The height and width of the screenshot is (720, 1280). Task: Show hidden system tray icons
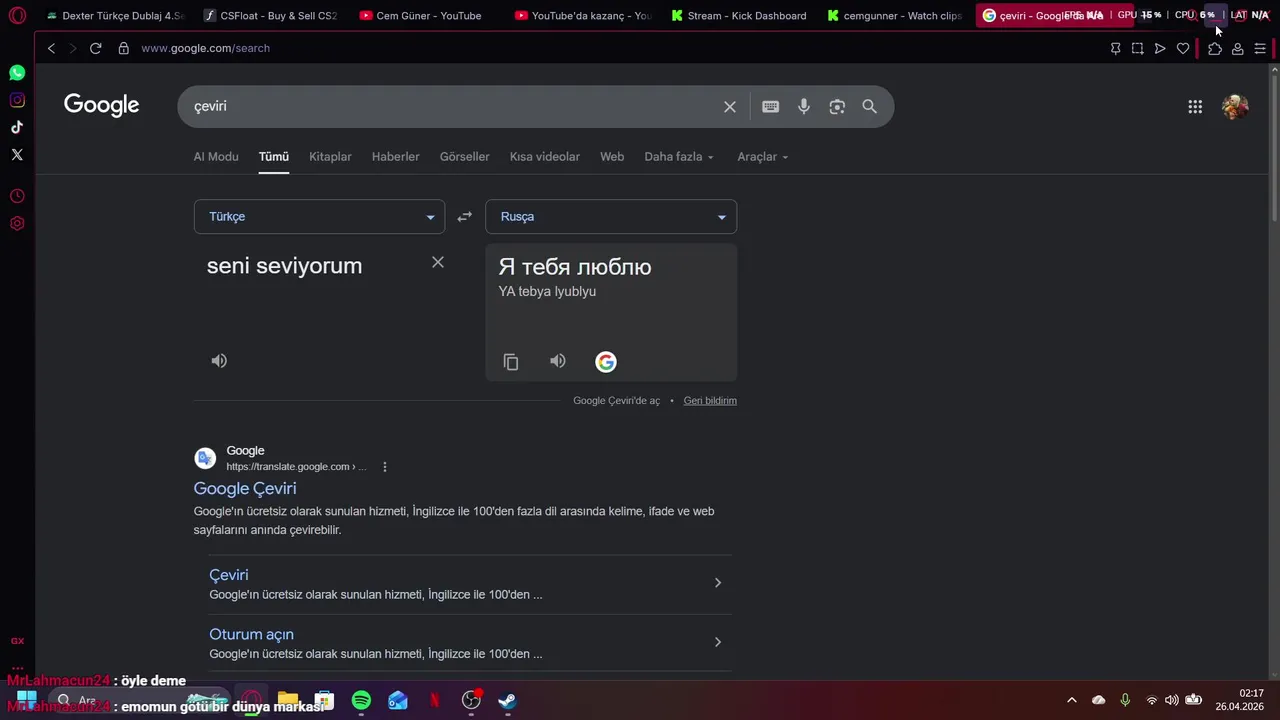coord(1072,700)
